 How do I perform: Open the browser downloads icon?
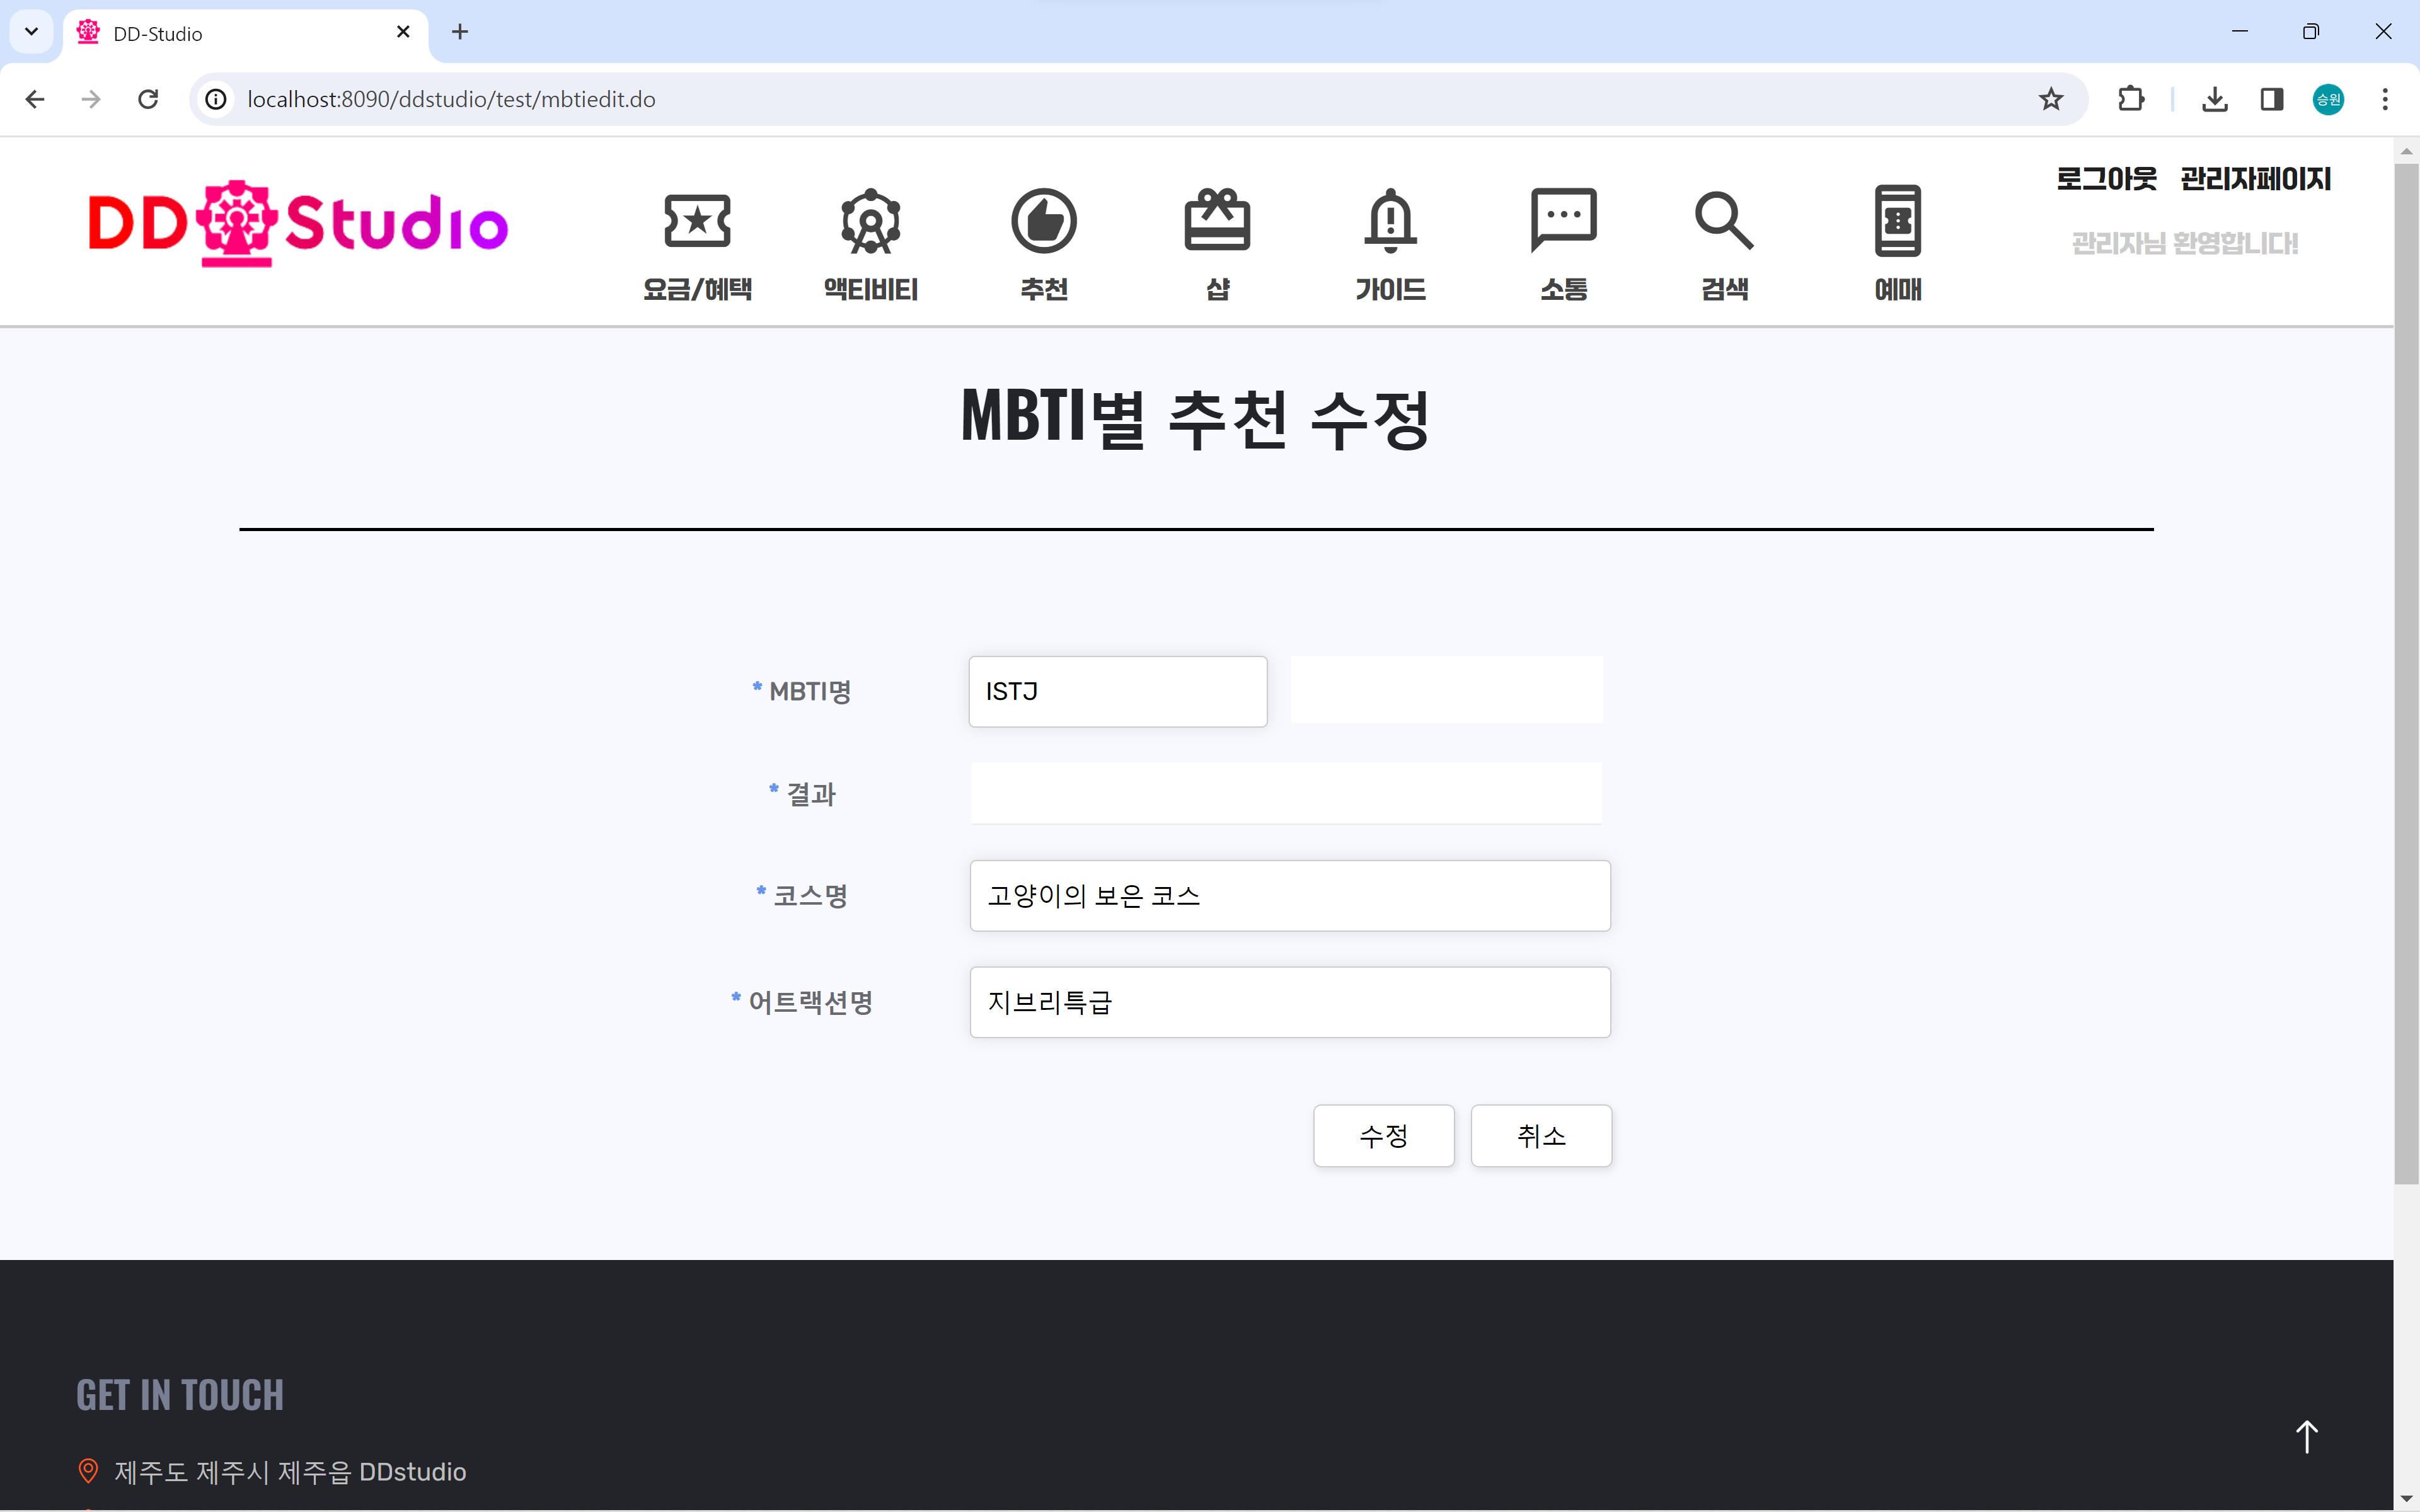tap(2215, 99)
